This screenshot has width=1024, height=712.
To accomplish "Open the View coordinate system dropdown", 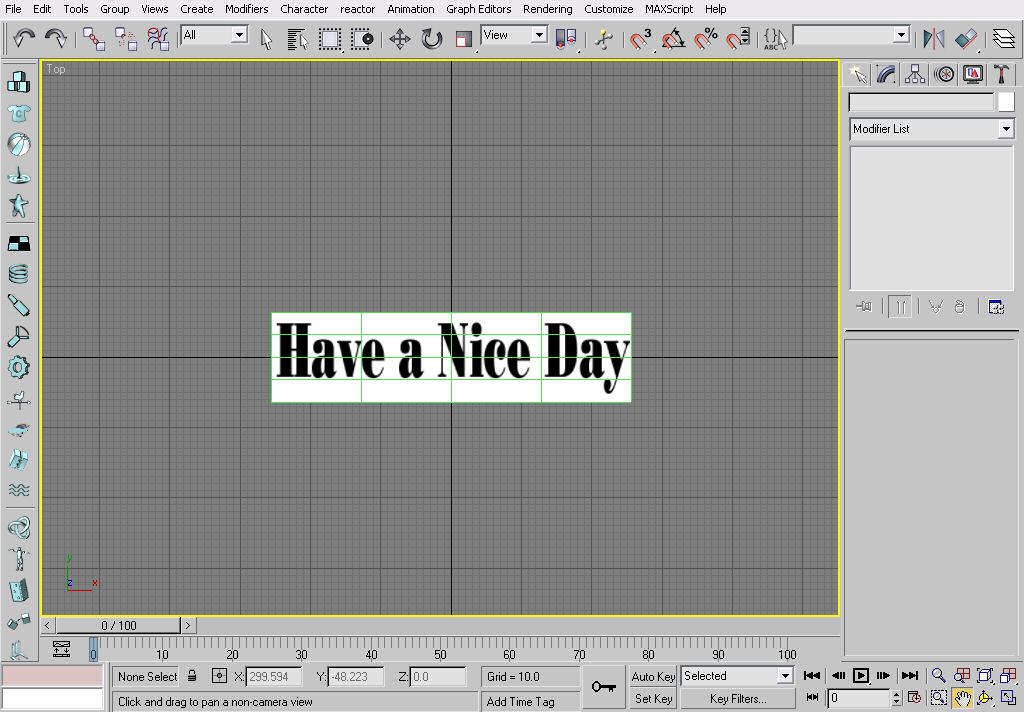I will pos(514,35).
